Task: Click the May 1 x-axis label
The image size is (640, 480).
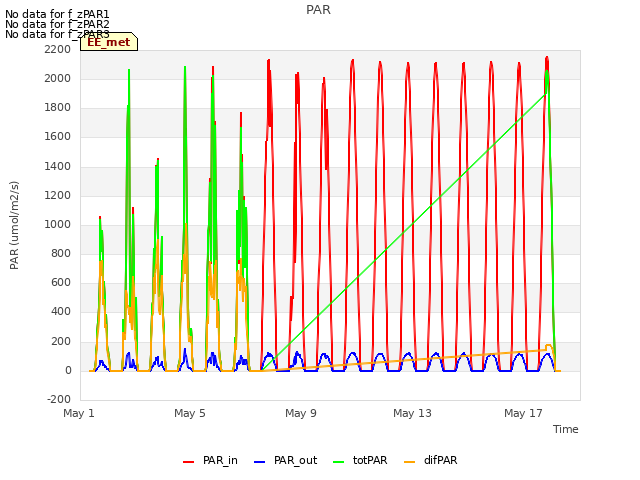Action: [79, 413]
